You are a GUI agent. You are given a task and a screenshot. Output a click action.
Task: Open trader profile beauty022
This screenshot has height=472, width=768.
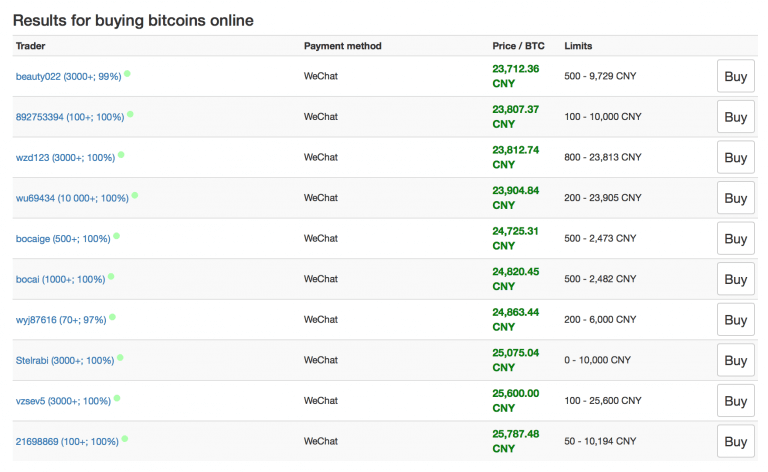point(68,76)
